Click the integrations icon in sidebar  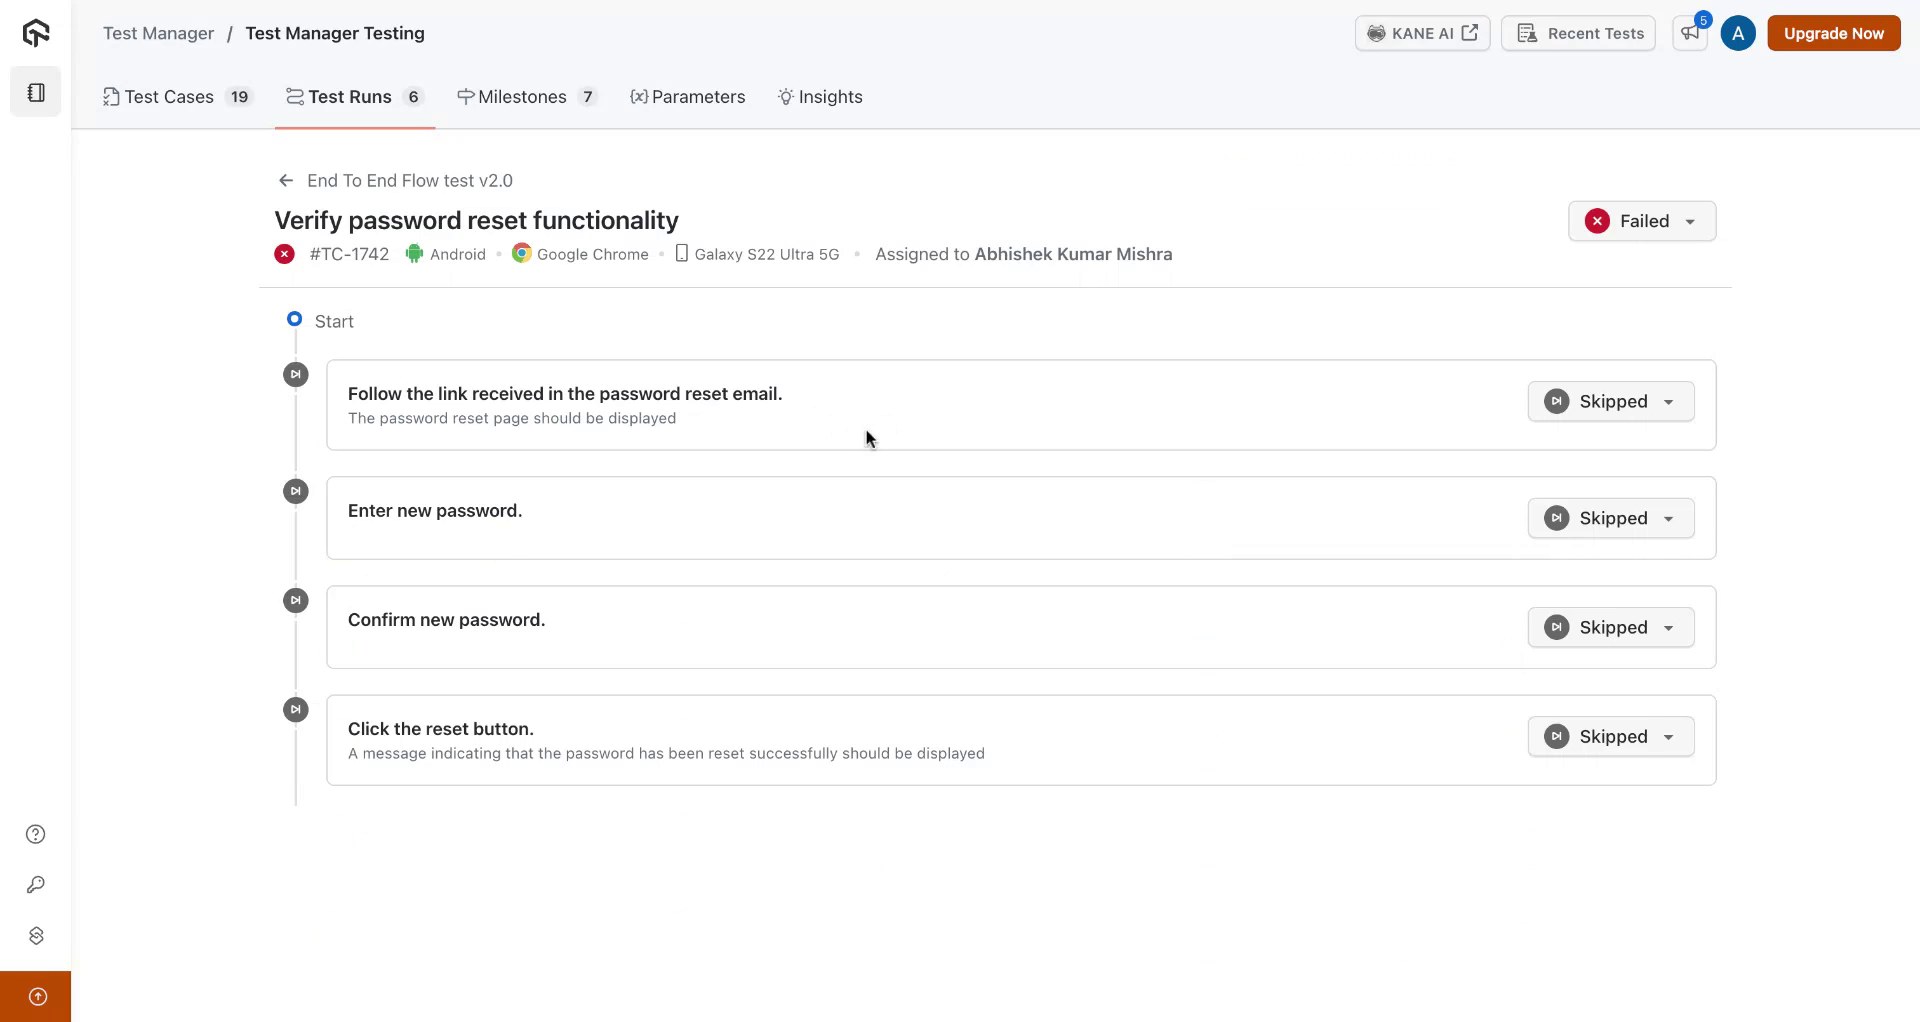click(36, 936)
